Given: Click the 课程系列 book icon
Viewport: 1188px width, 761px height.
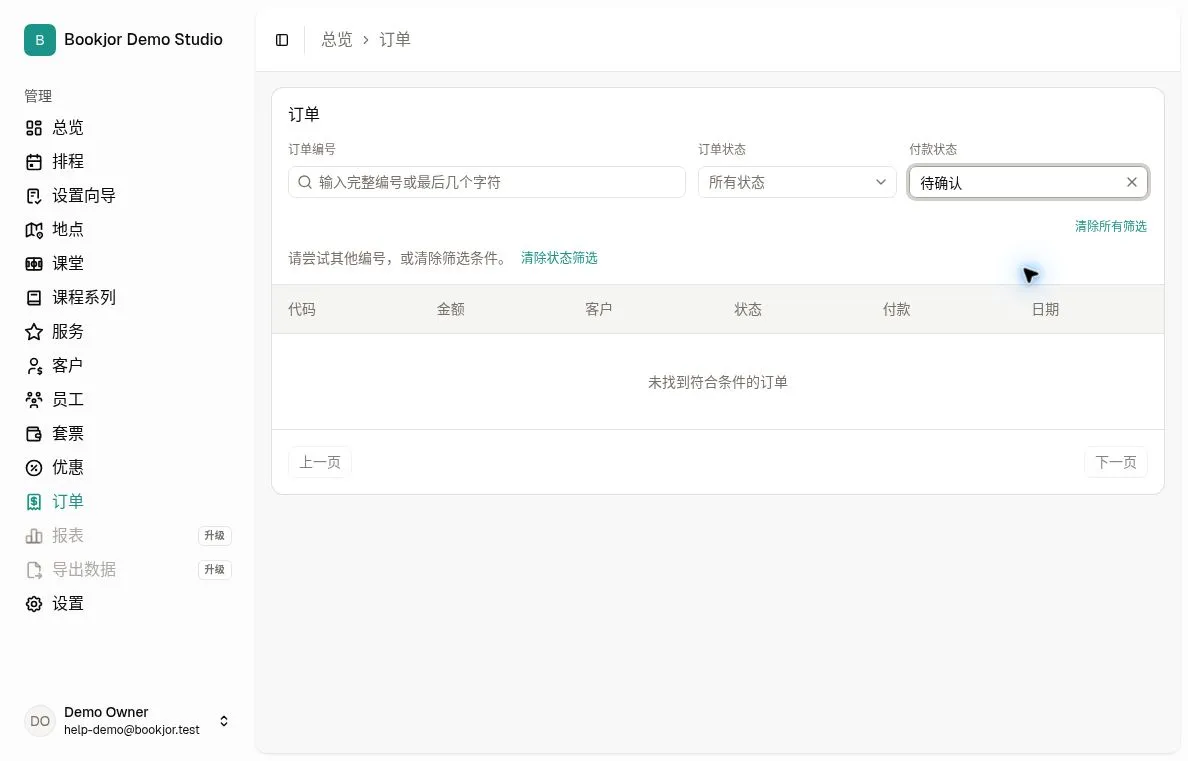Looking at the screenshot, I should tap(34, 298).
